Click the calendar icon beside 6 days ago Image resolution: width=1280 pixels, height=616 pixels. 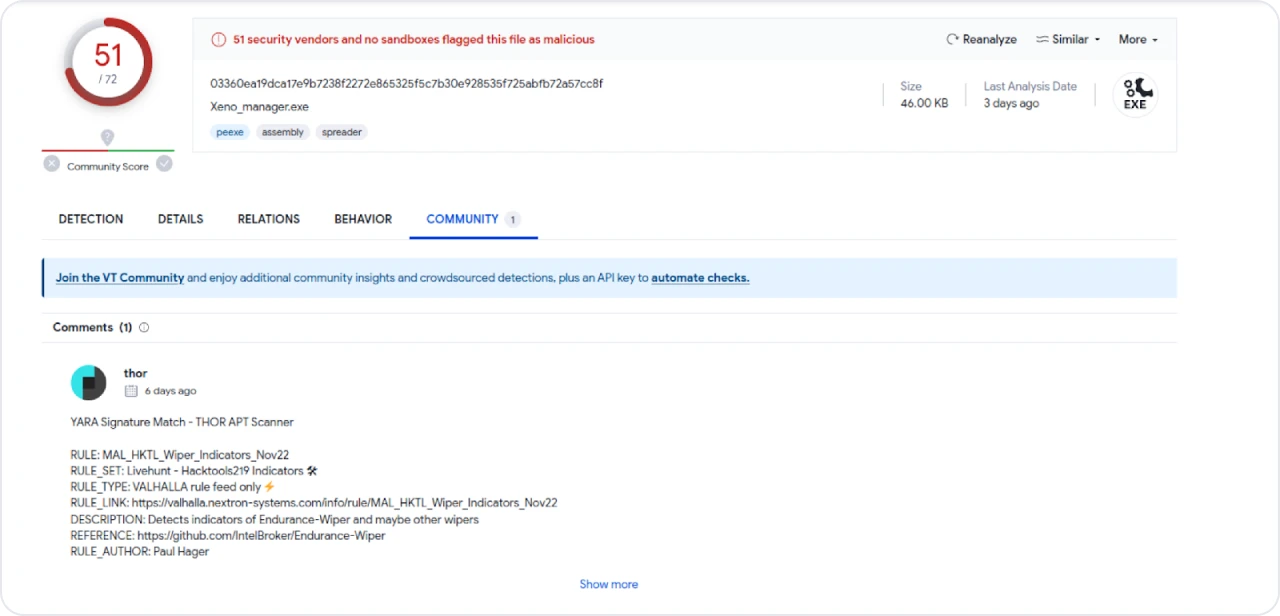pyautogui.click(x=131, y=391)
